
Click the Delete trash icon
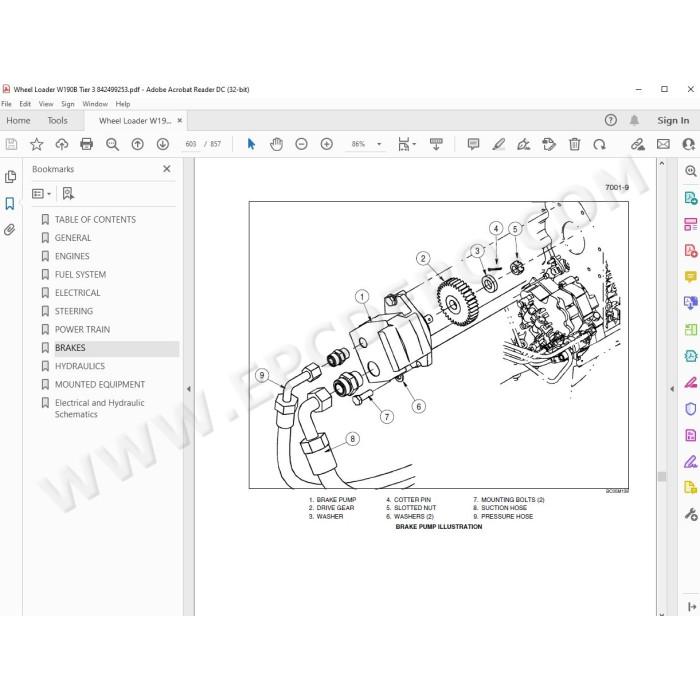click(x=575, y=144)
